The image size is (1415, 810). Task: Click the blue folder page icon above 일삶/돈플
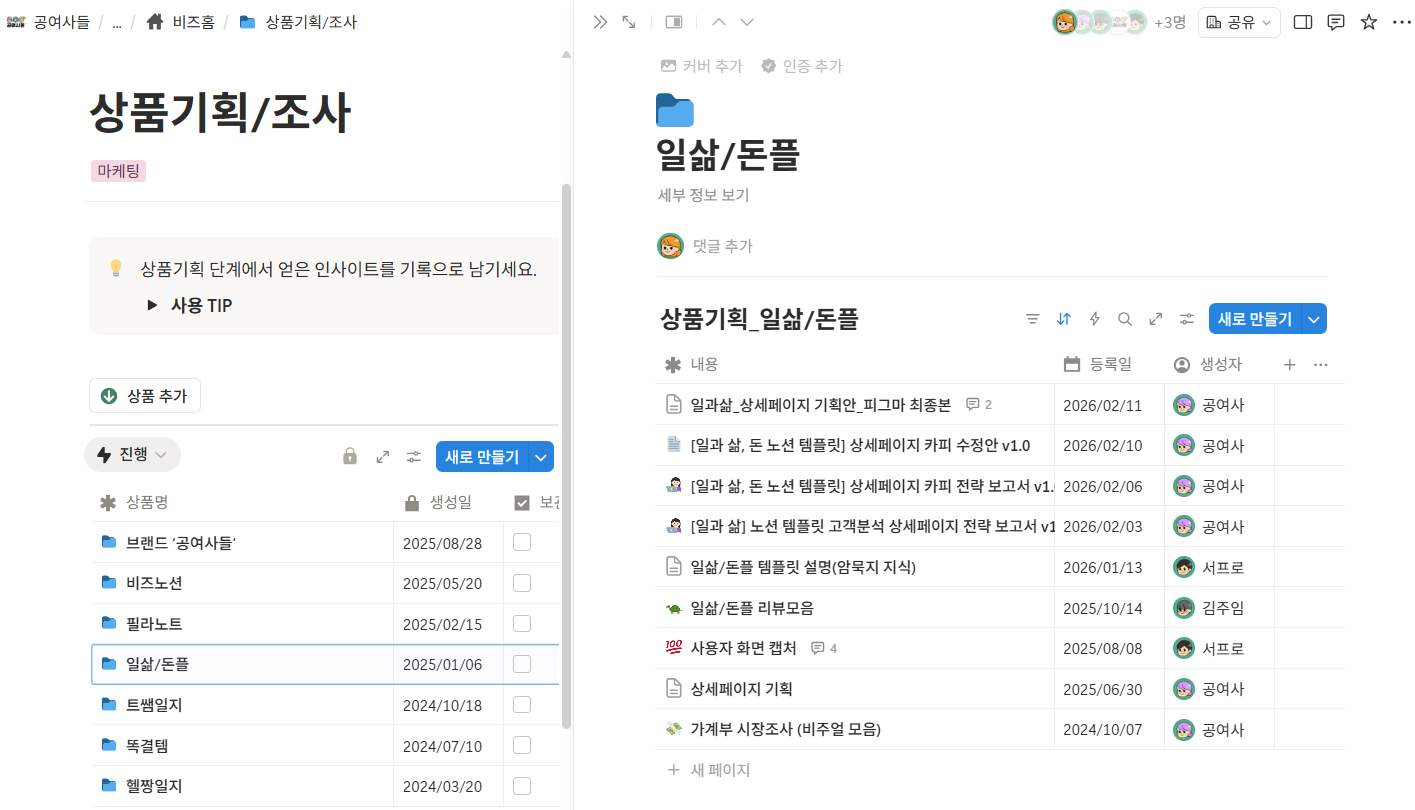pyautogui.click(x=675, y=110)
